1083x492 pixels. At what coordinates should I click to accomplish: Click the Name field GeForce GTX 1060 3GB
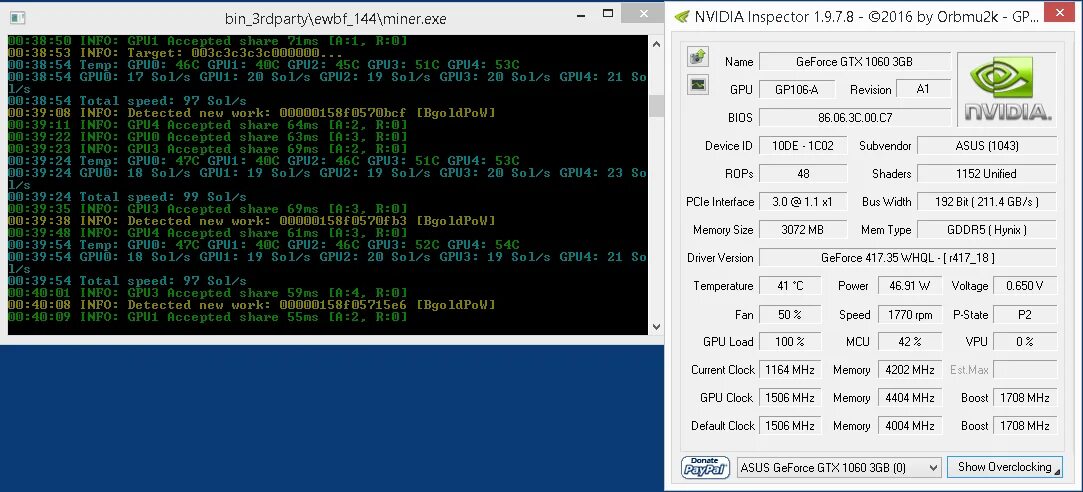pos(854,62)
